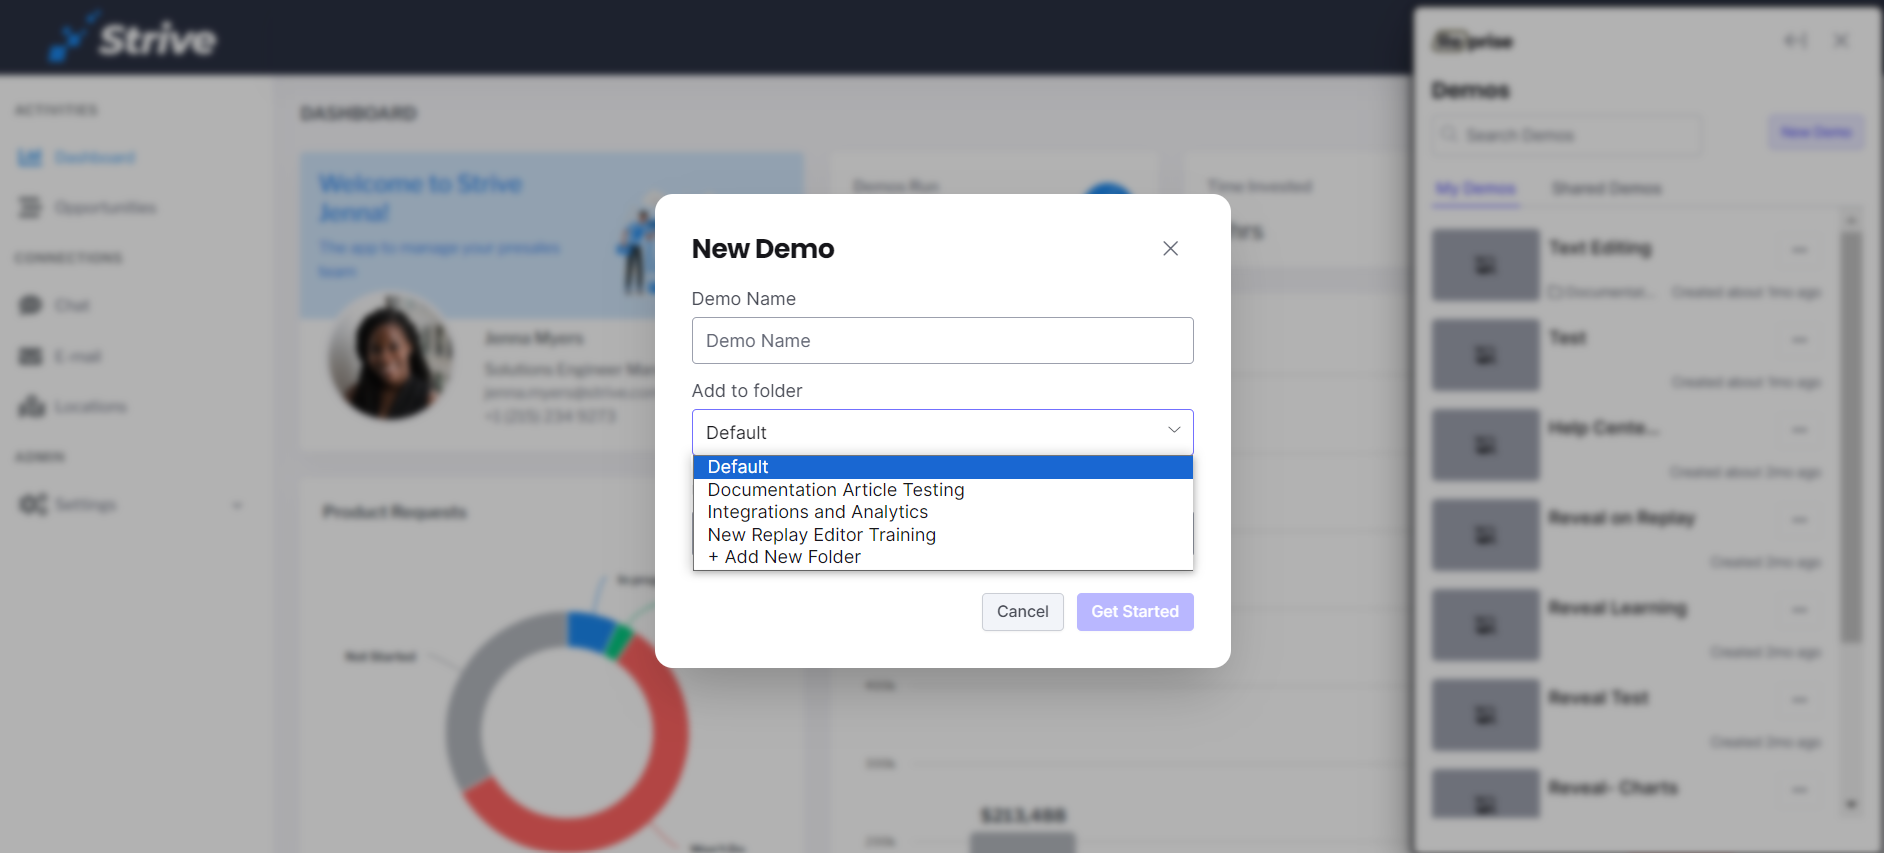Viewport: 1884px width, 853px height.
Task: Open the Add to folder dropdown
Action: (942, 433)
